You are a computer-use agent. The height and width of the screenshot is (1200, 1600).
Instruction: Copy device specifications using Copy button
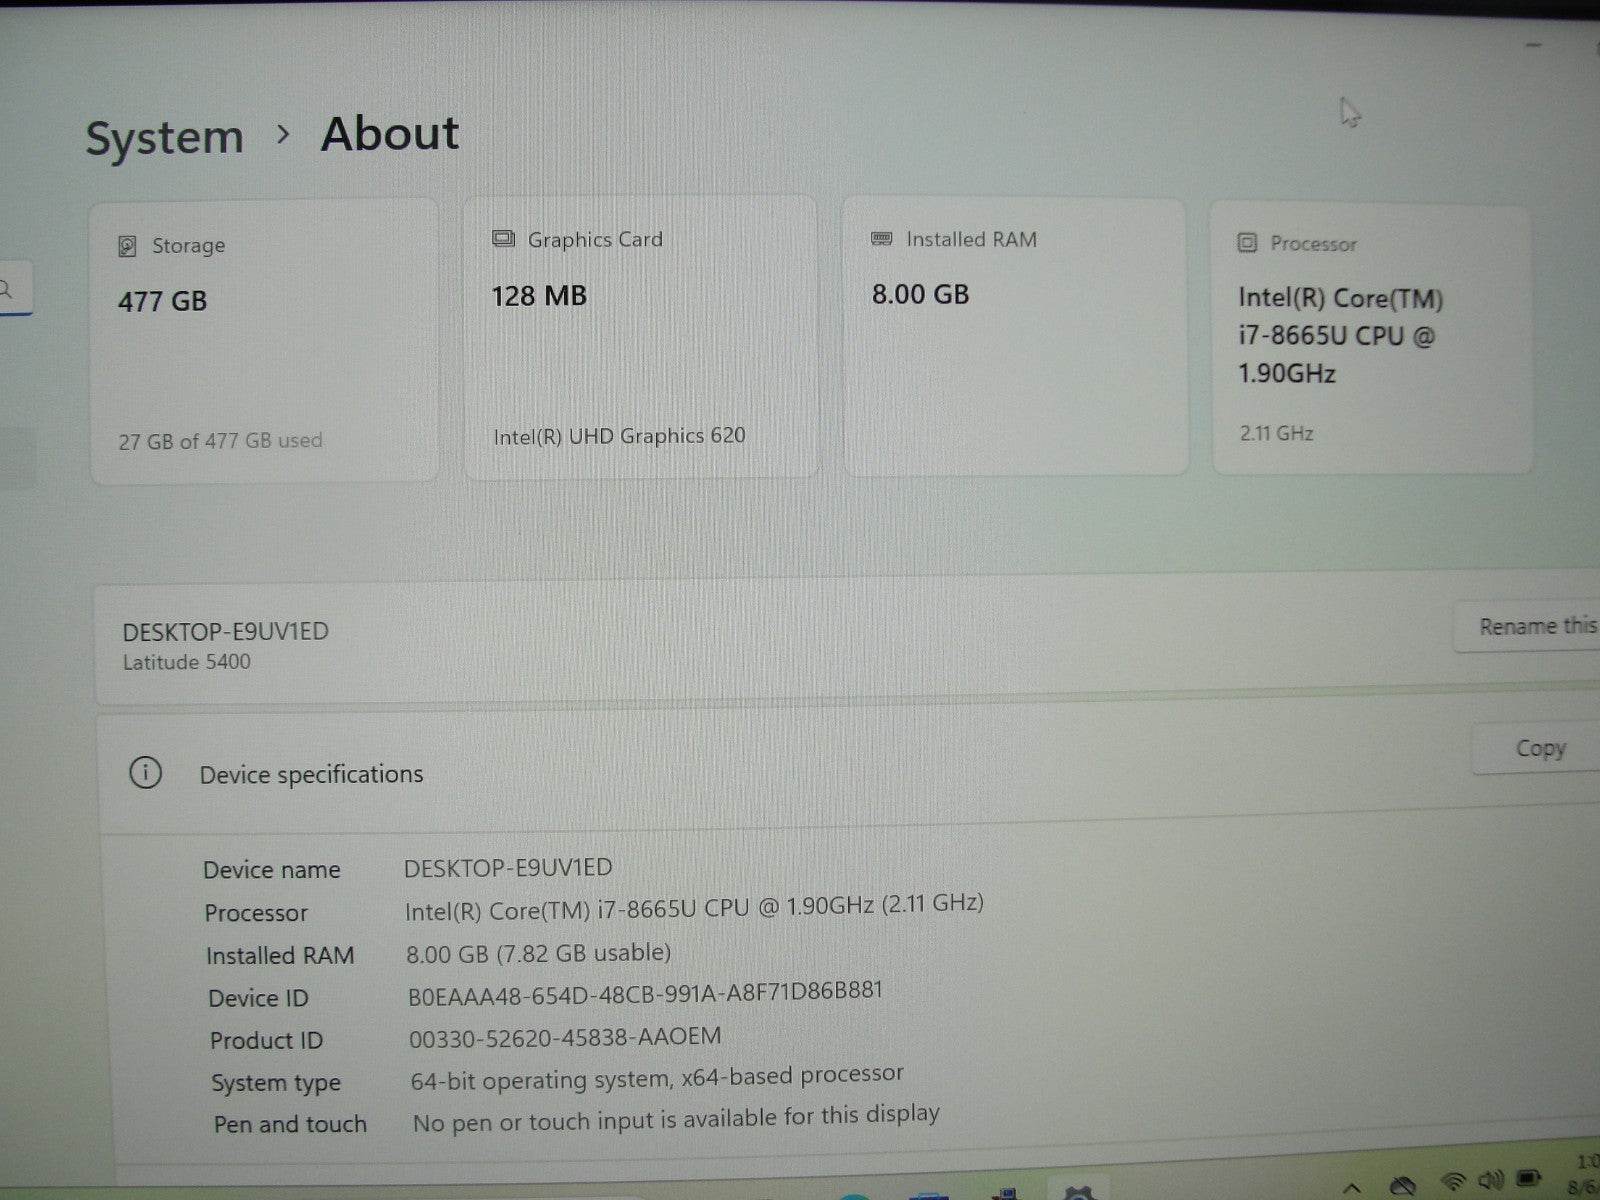point(1540,747)
